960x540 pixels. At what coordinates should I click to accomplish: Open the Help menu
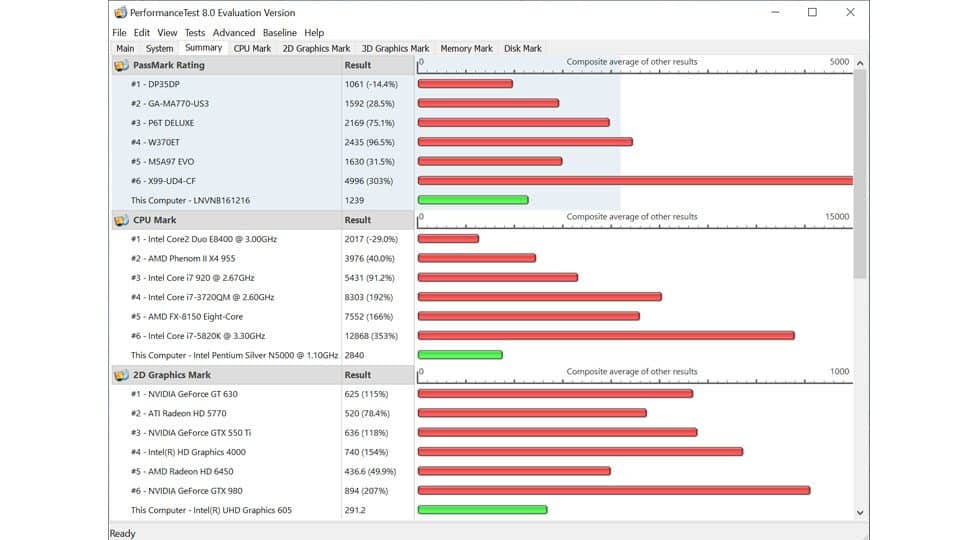(x=314, y=32)
